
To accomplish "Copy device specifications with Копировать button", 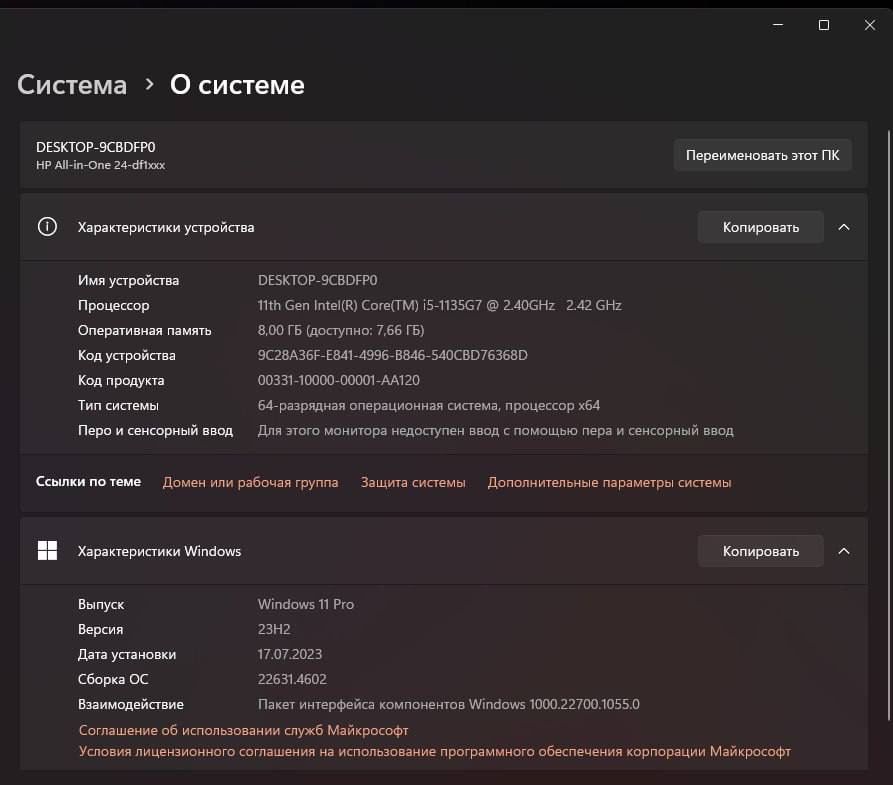I will [x=761, y=227].
